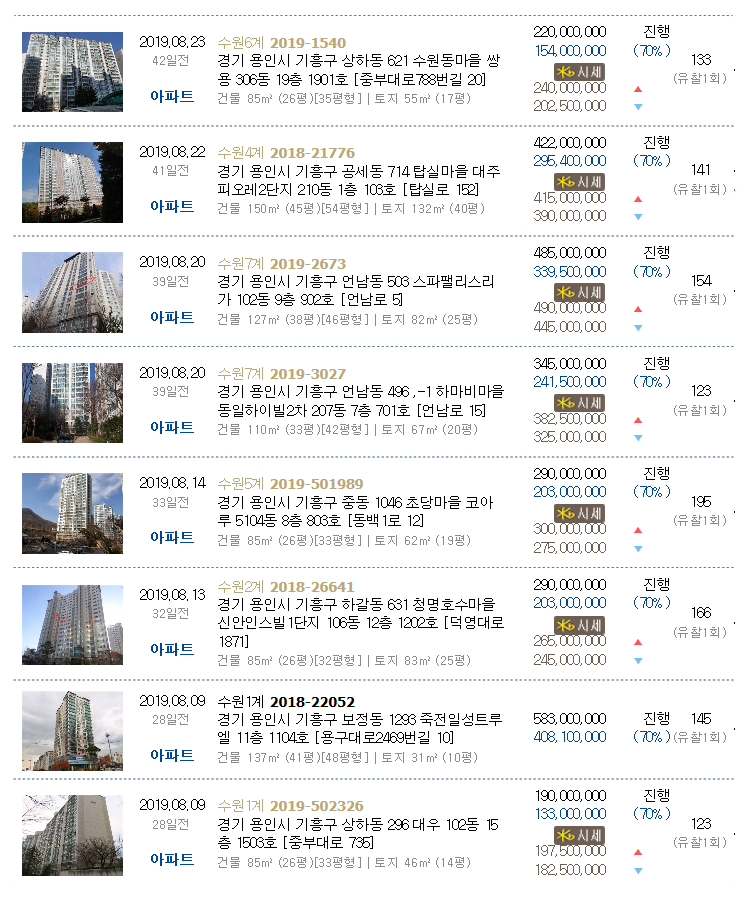Click minimum bid price 408,100,000
This screenshot has width=747, height=901.
click(x=569, y=737)
